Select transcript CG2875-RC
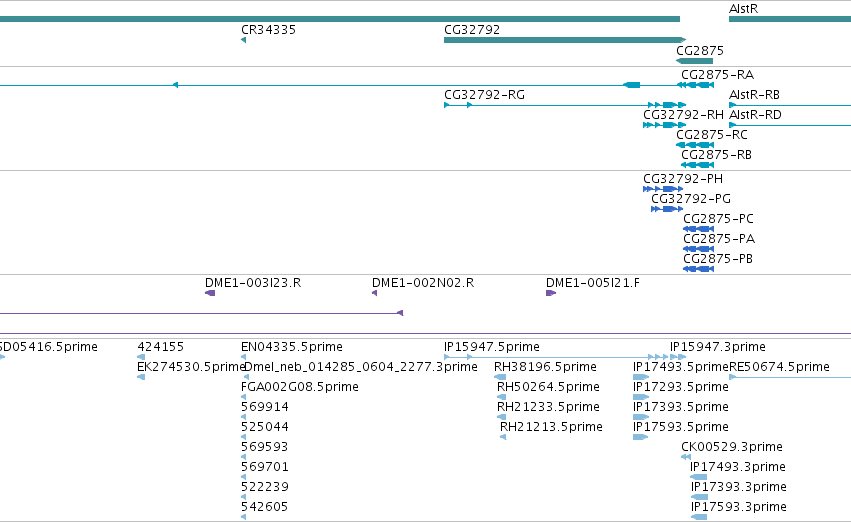Viewport: 851px width, 522px height. coord(712,135)
